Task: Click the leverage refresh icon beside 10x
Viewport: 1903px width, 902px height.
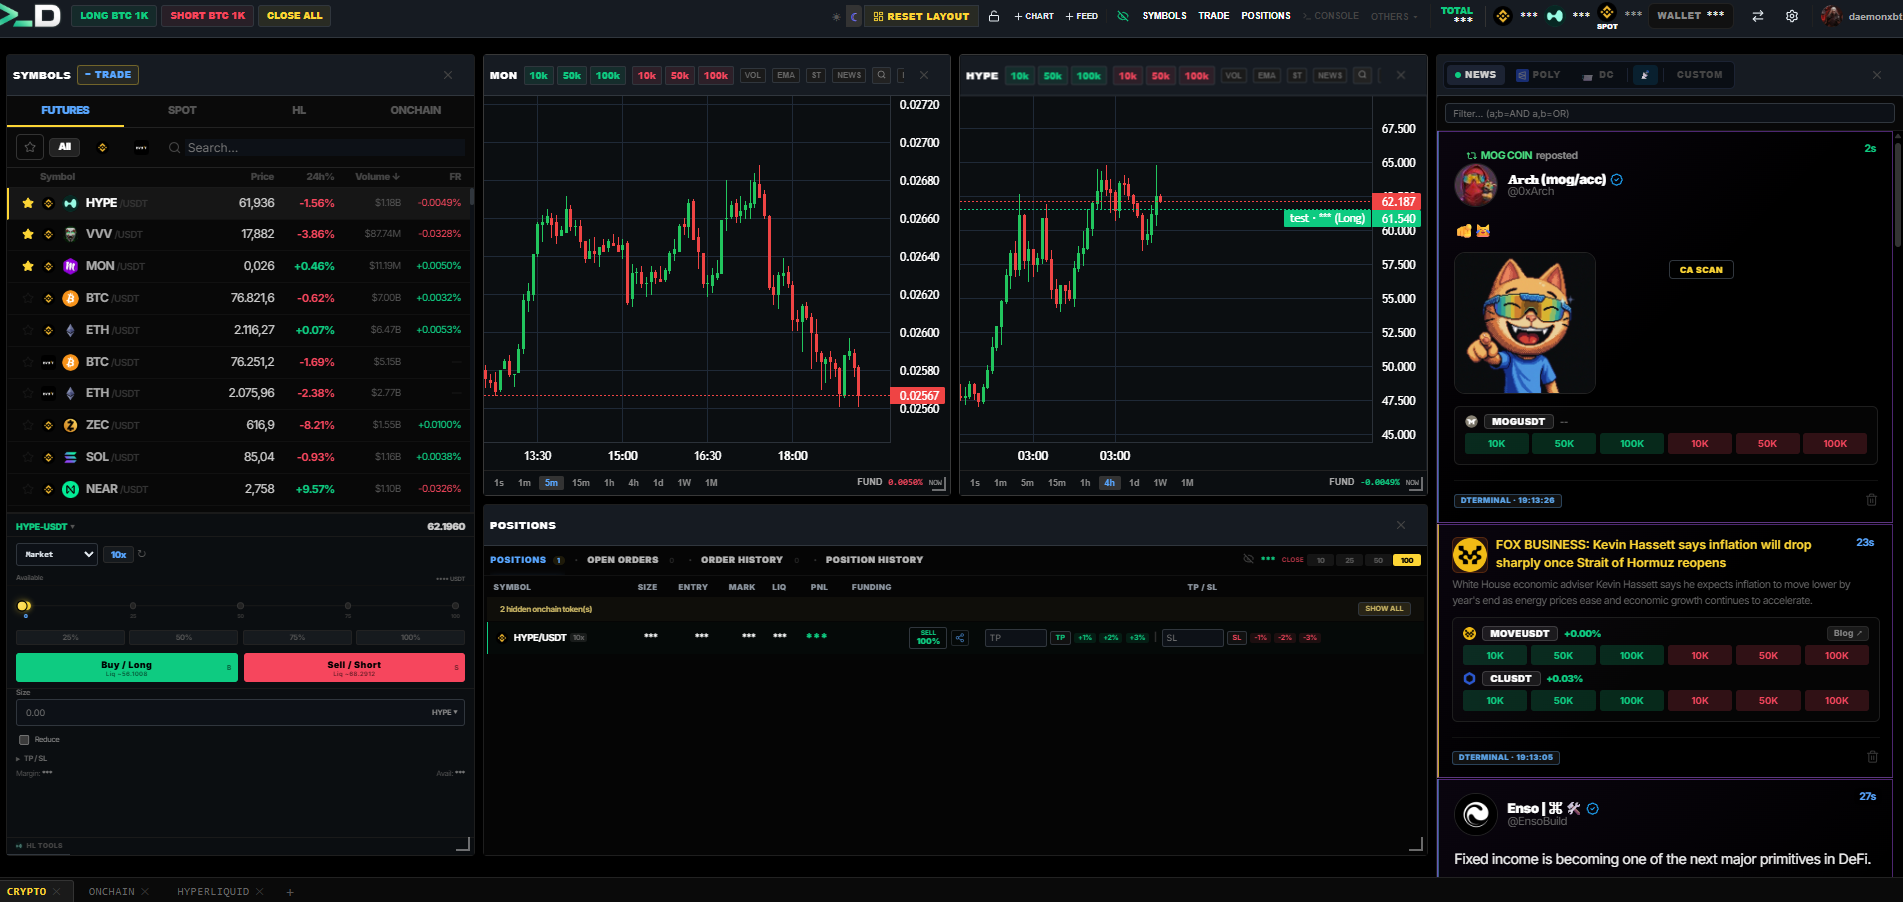Action: [x=142, y=553]
